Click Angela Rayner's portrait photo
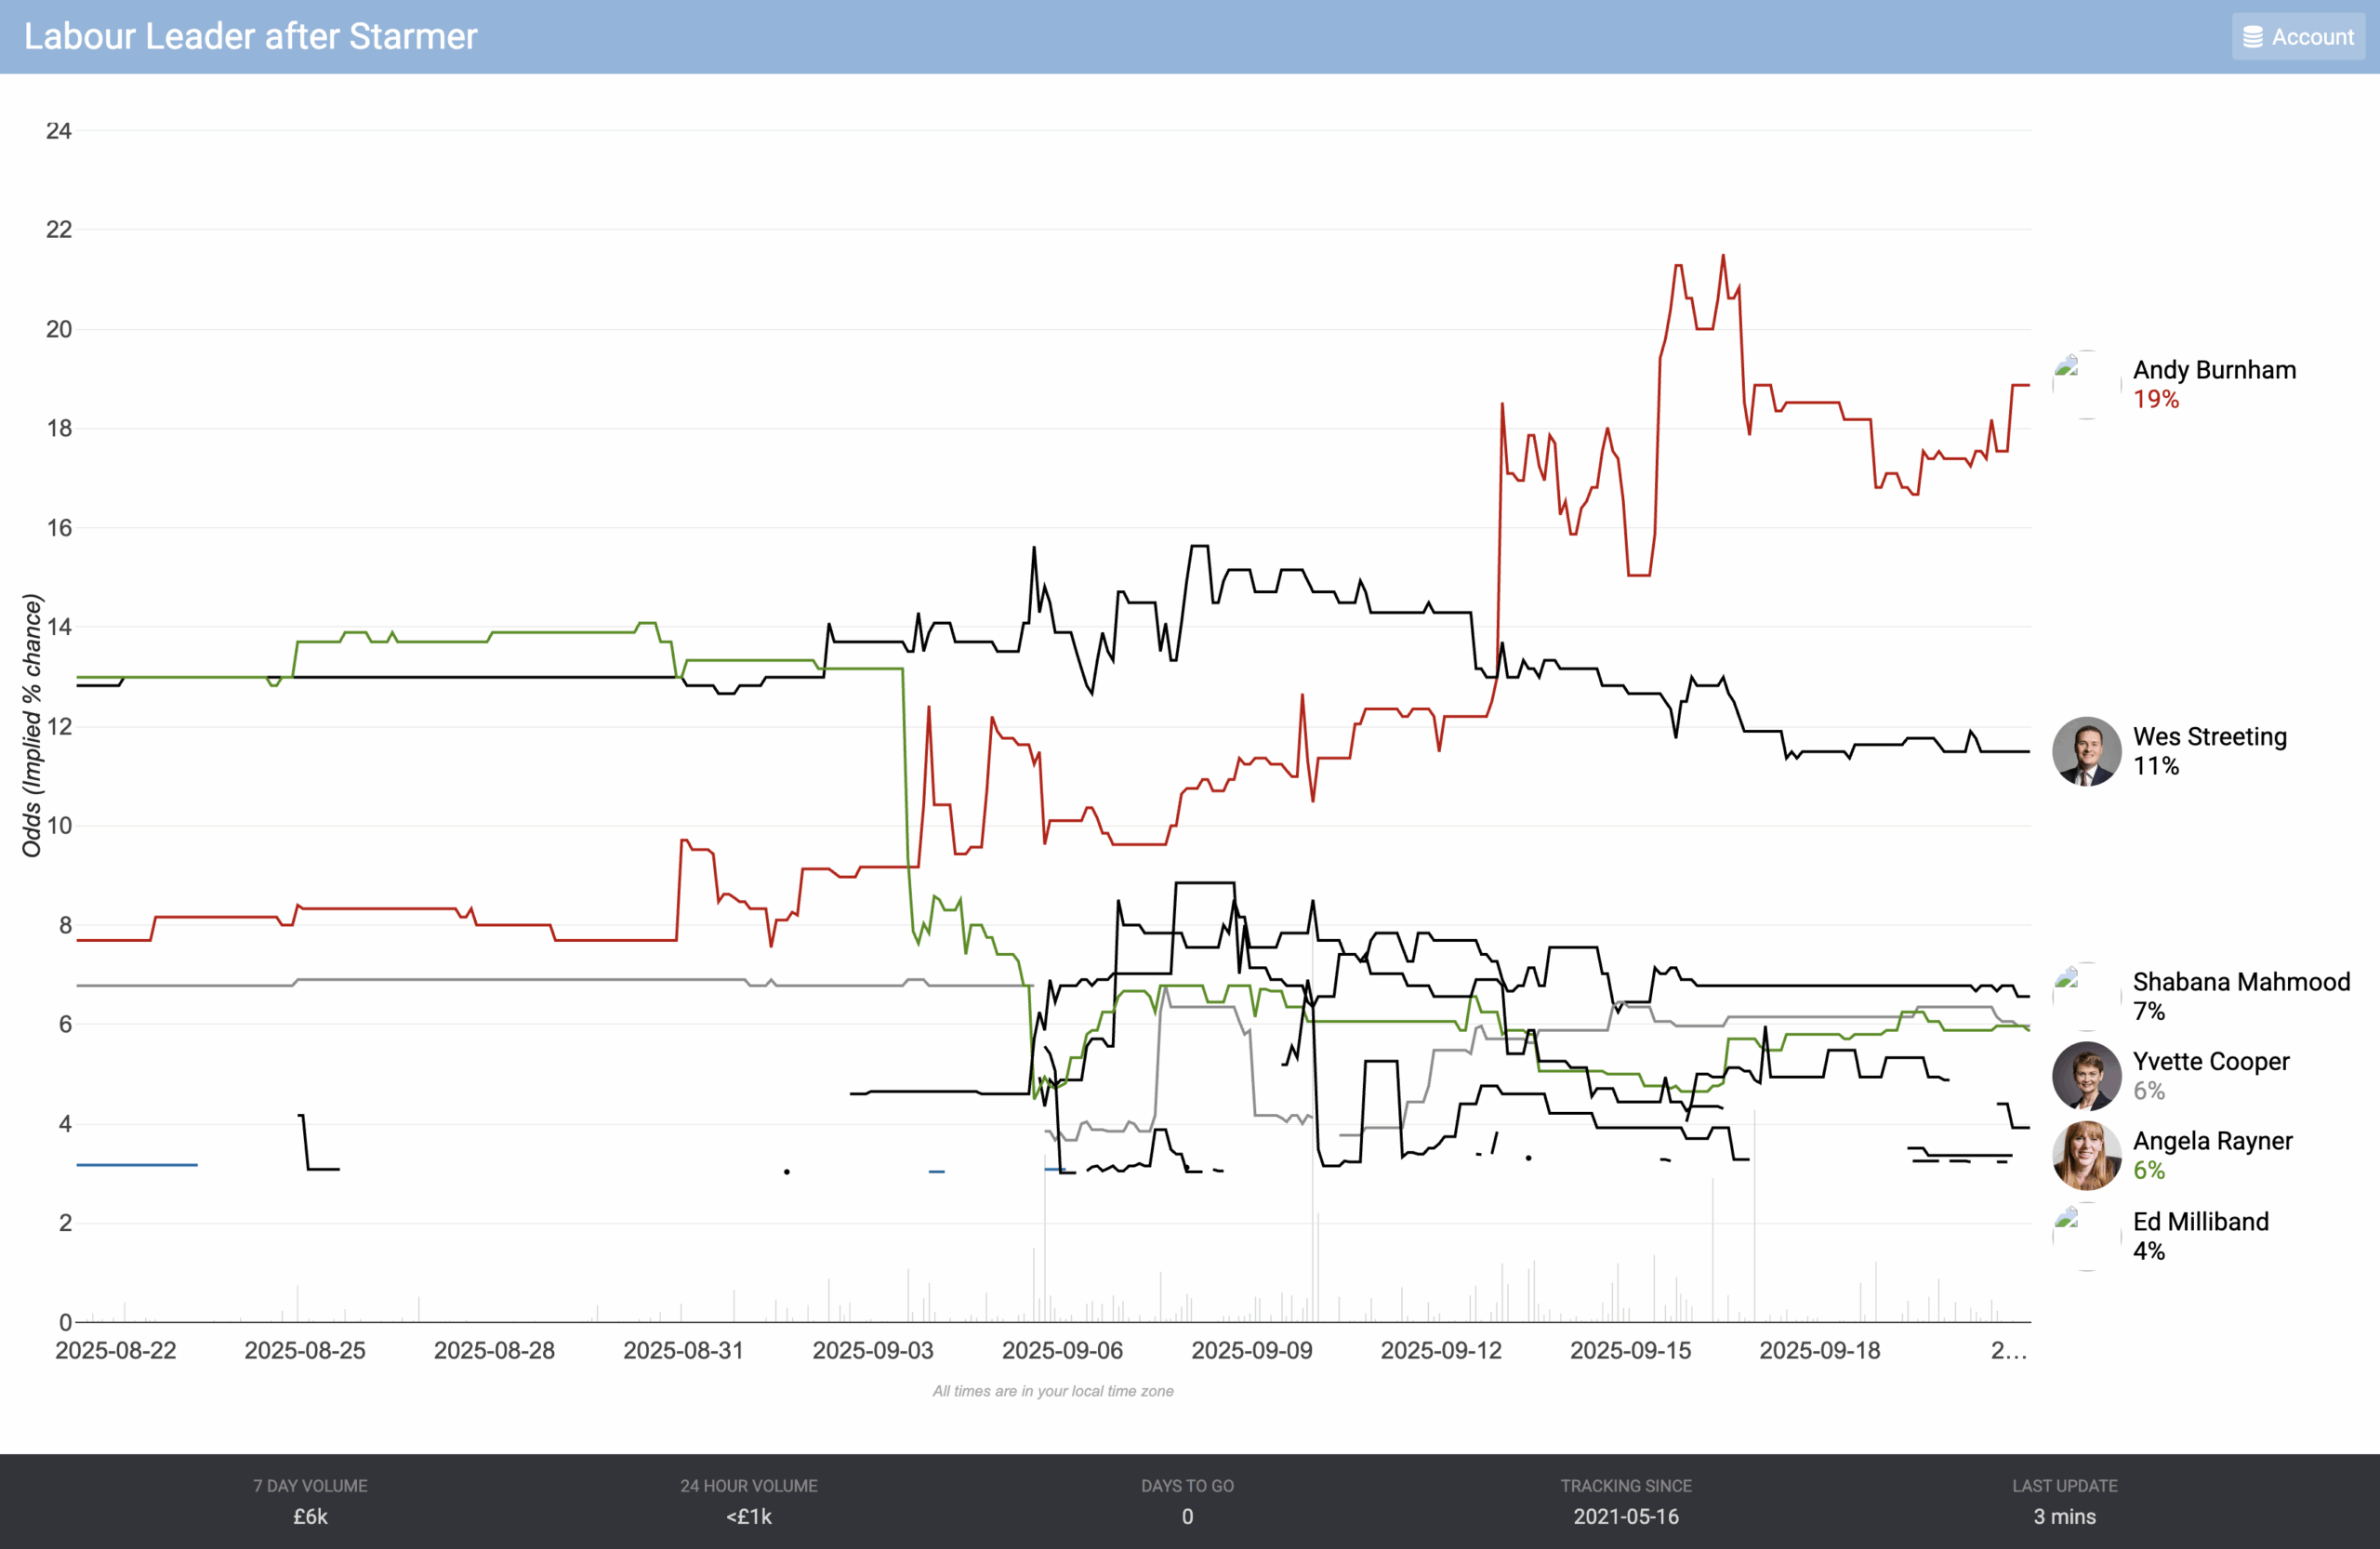The width and height of the screenshot is (2380, 1549). [2086, 1155]
